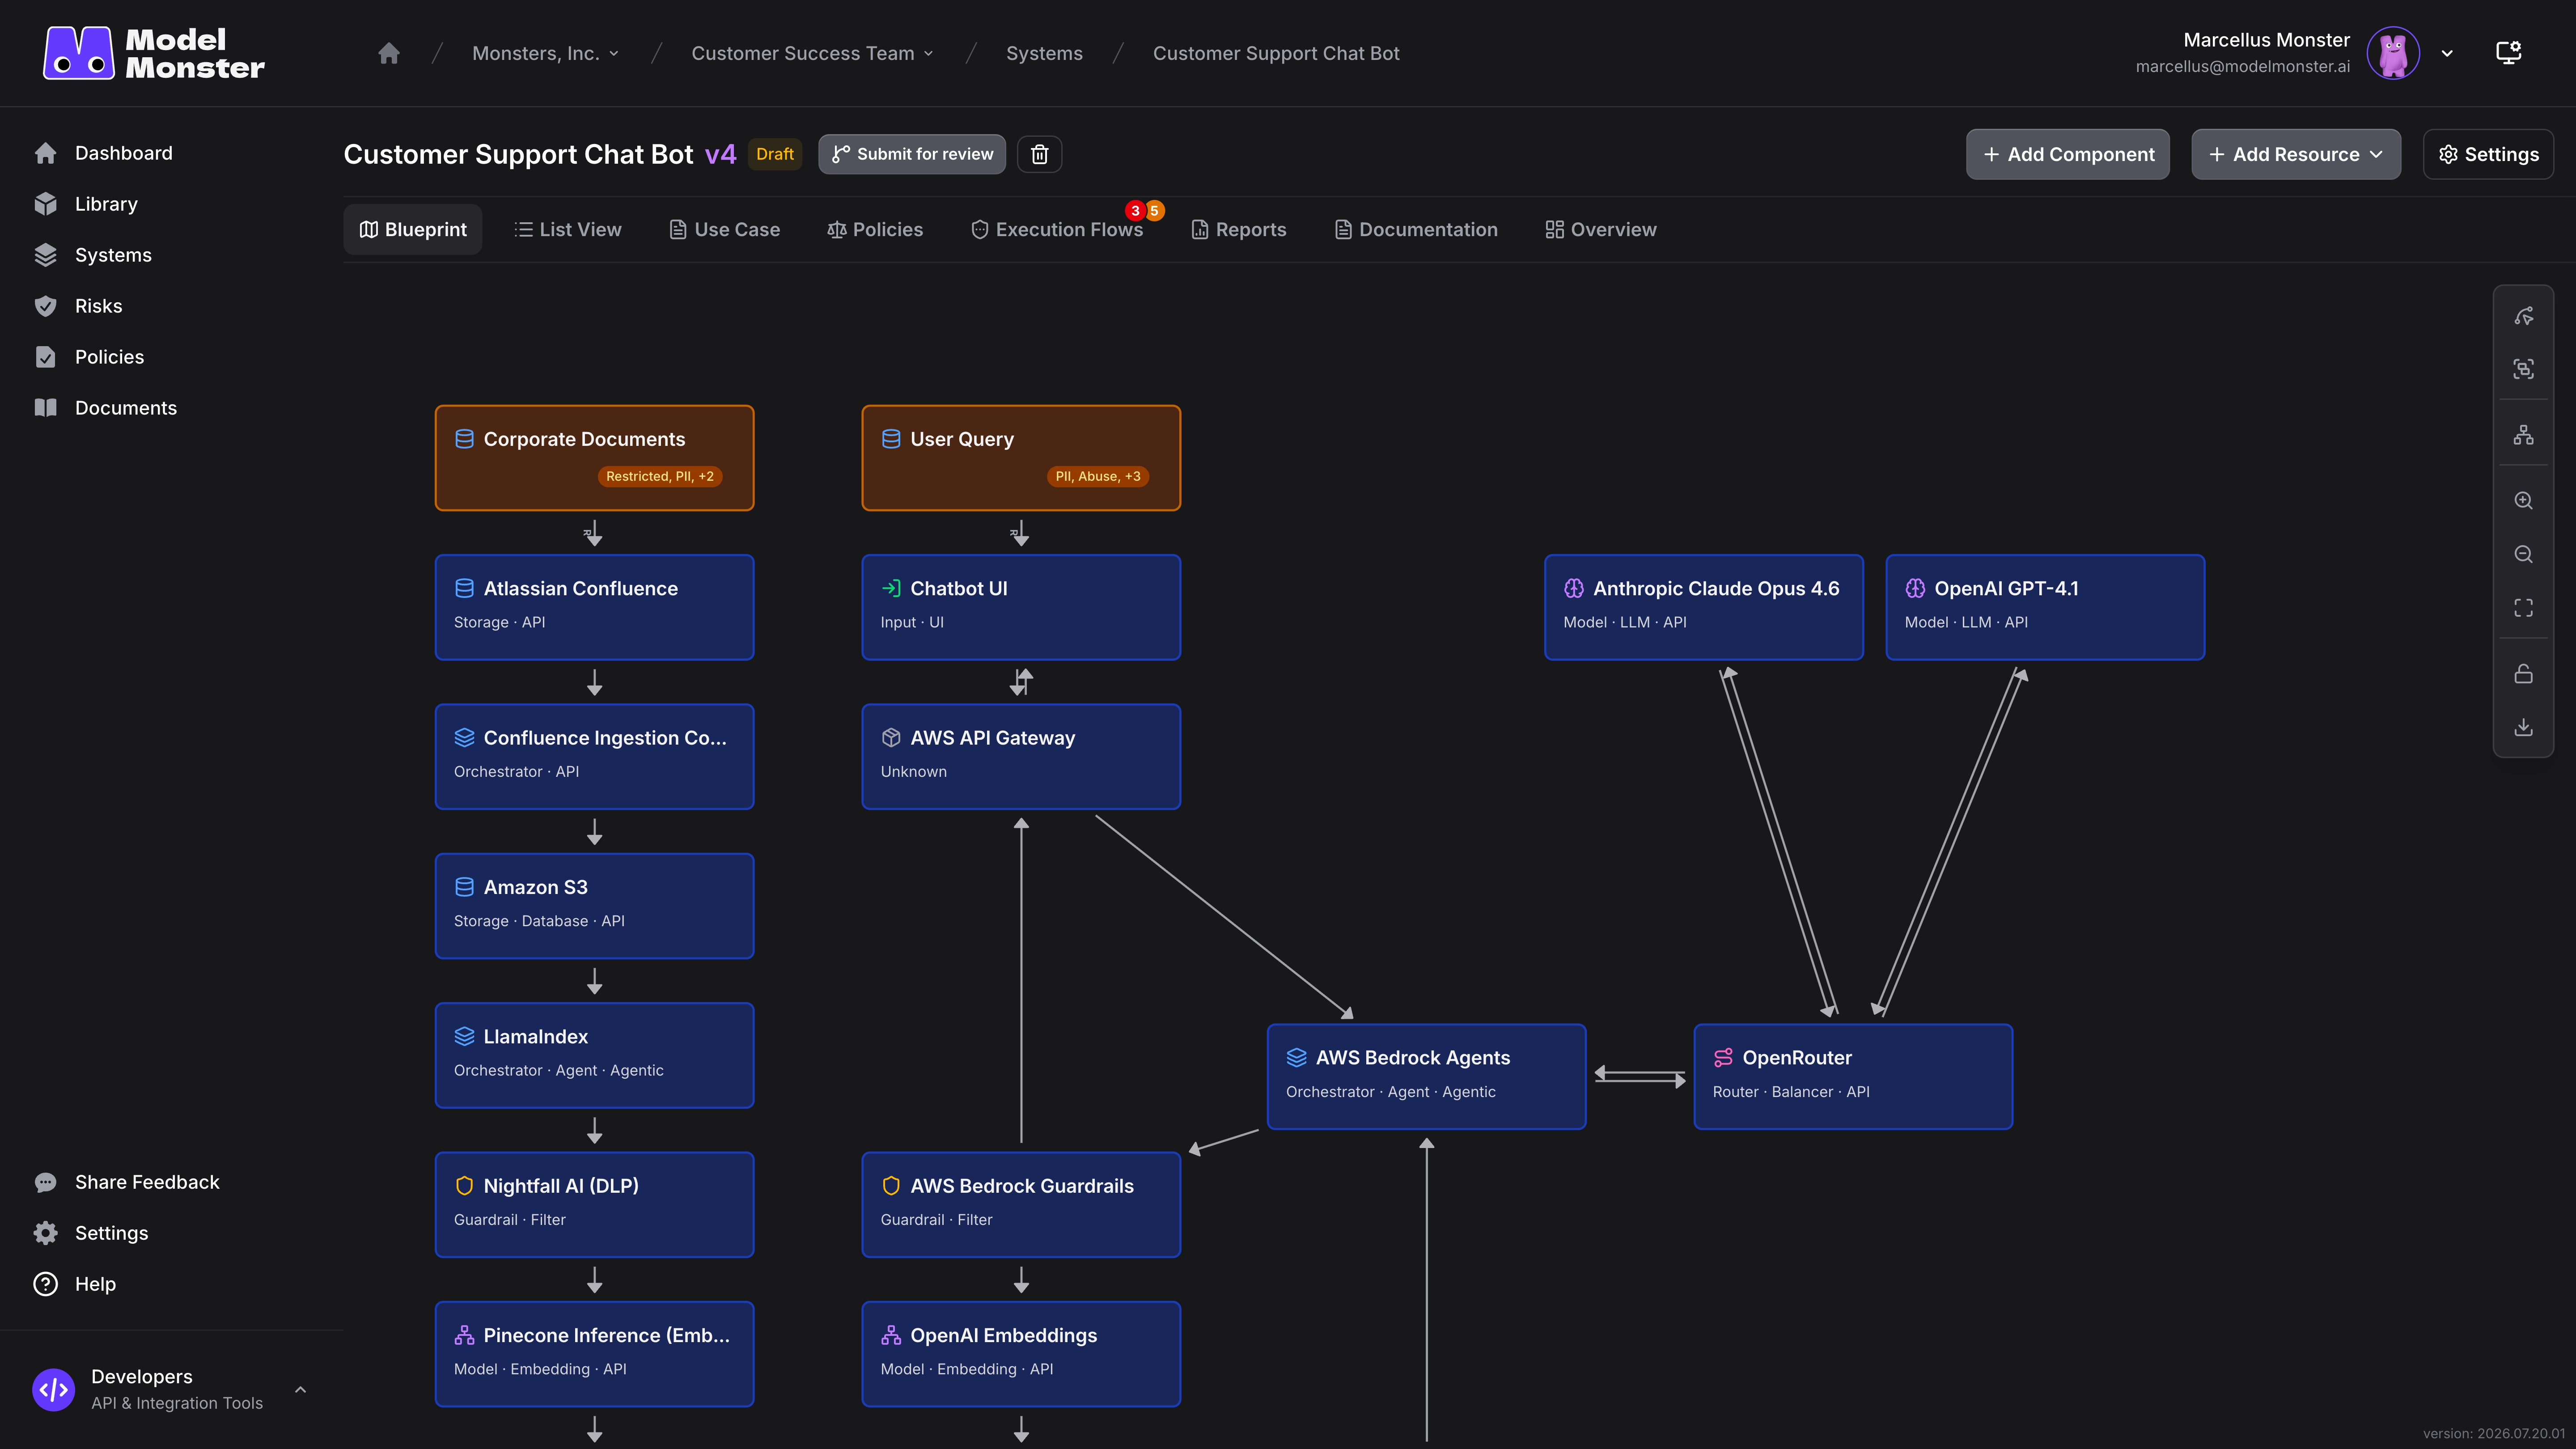Open the Documentation tab
2576x1449 pixels.
1416,229
